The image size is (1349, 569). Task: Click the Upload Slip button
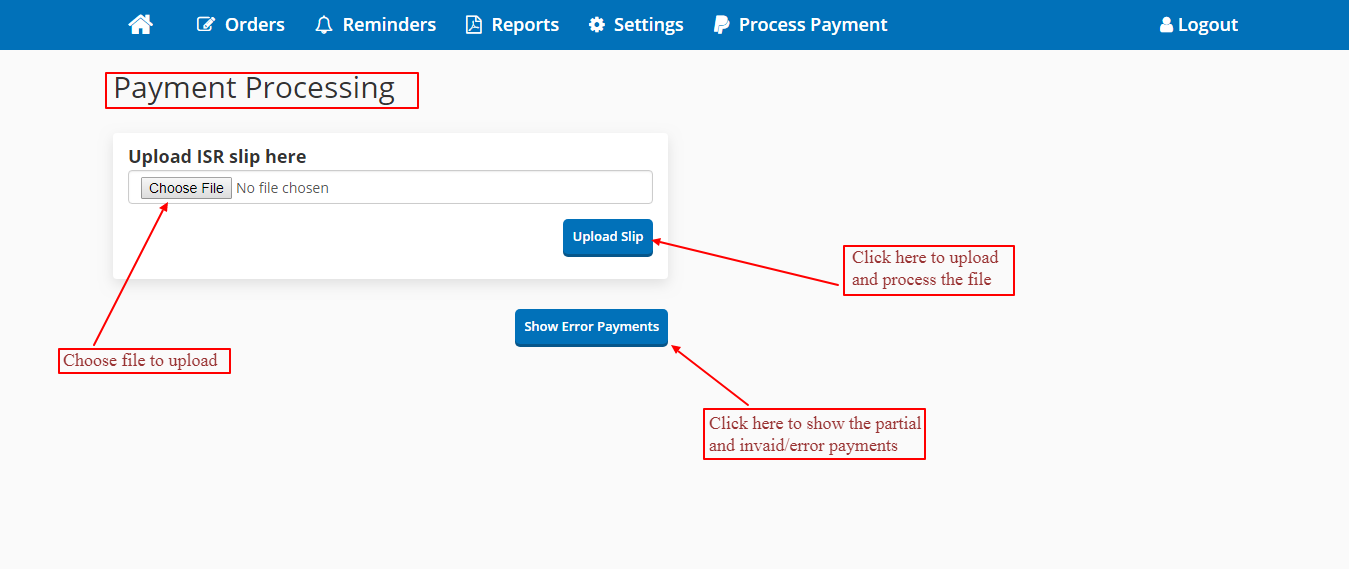point(608,237)
